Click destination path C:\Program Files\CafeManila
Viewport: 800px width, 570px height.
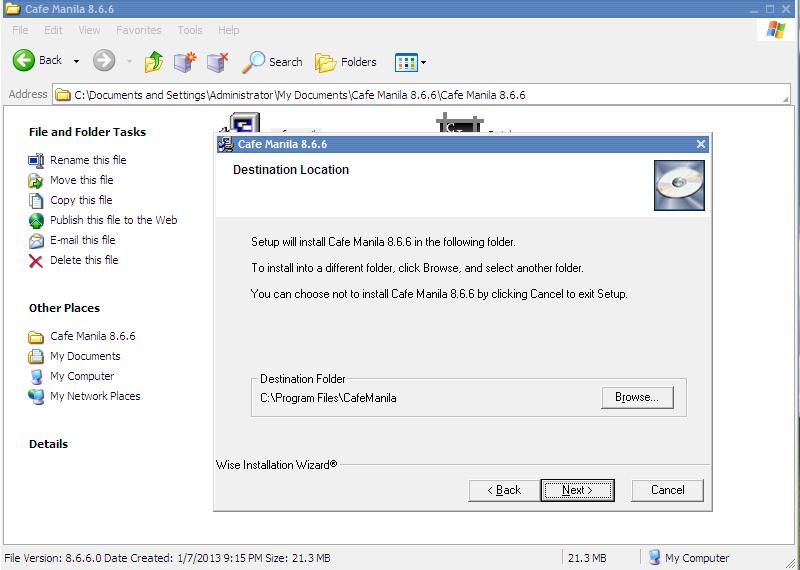tap(328, 398)
